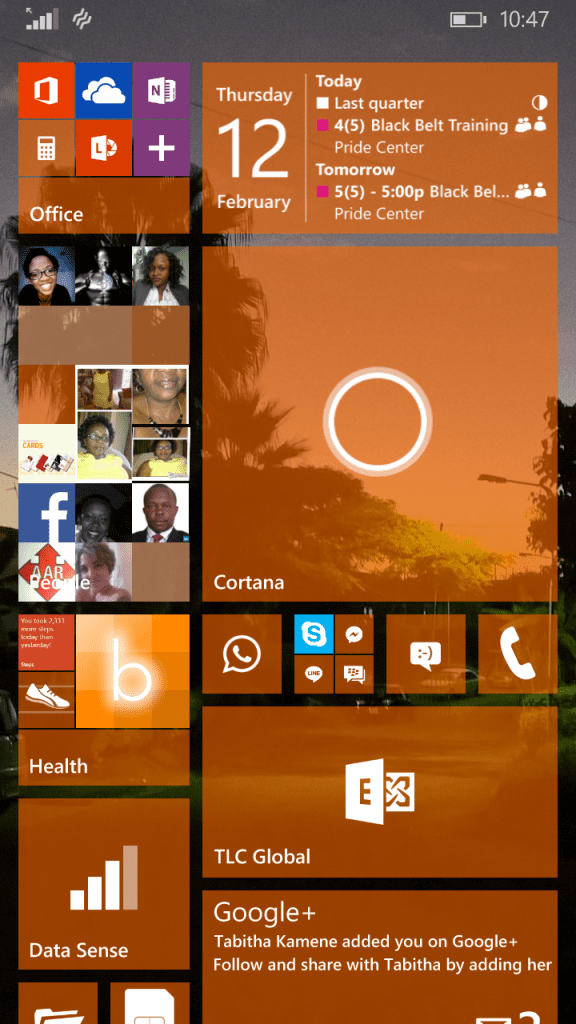
Task: Open the Office app tile
Action: click(46, 90)
